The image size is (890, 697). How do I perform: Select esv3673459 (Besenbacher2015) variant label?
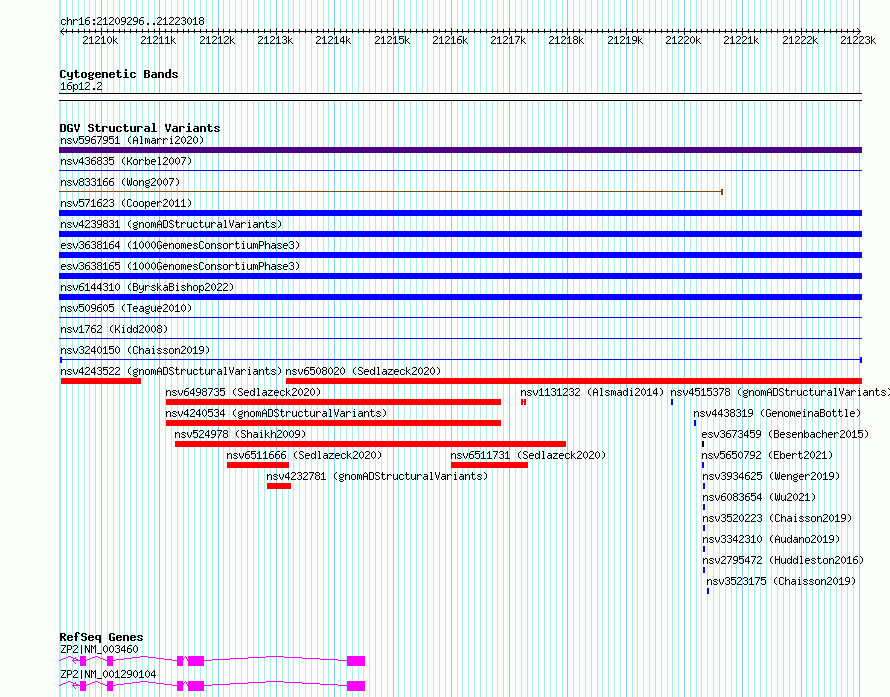785,434
